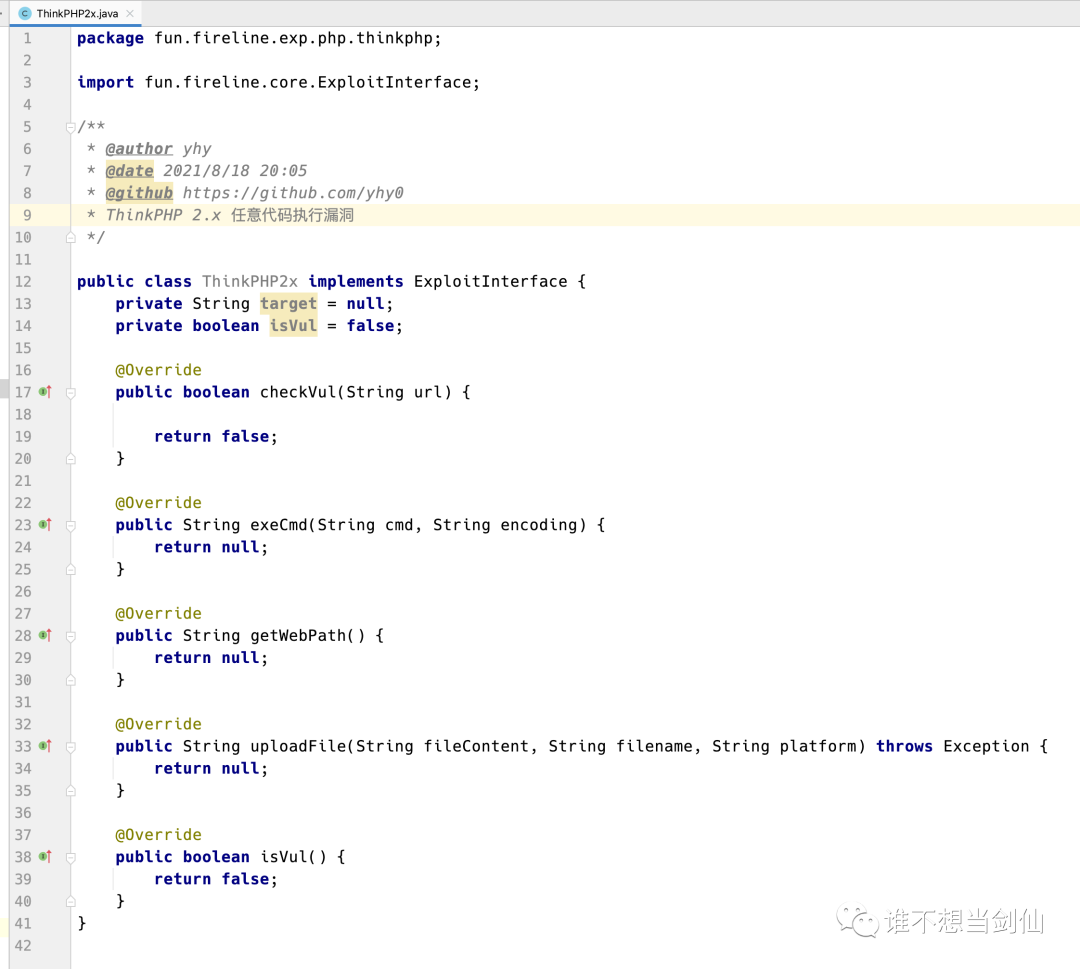
Task: Click the @author tag in Javadoc
Action: 138,149
